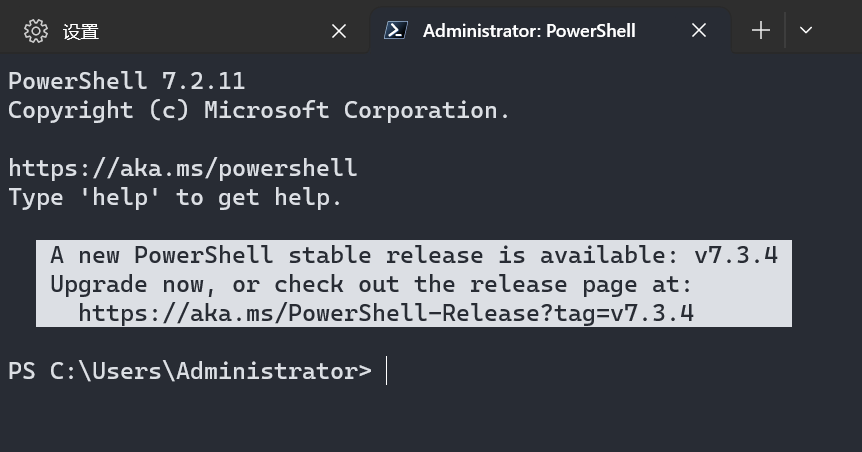
Task: Click the "Upgrade now" banner line
Action: point(370,284)
